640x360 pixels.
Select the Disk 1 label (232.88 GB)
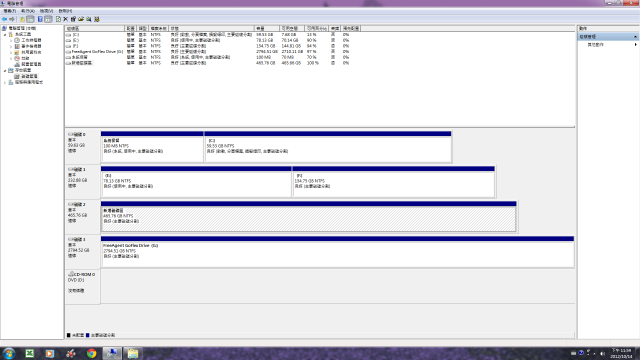(x=82, y=182)
